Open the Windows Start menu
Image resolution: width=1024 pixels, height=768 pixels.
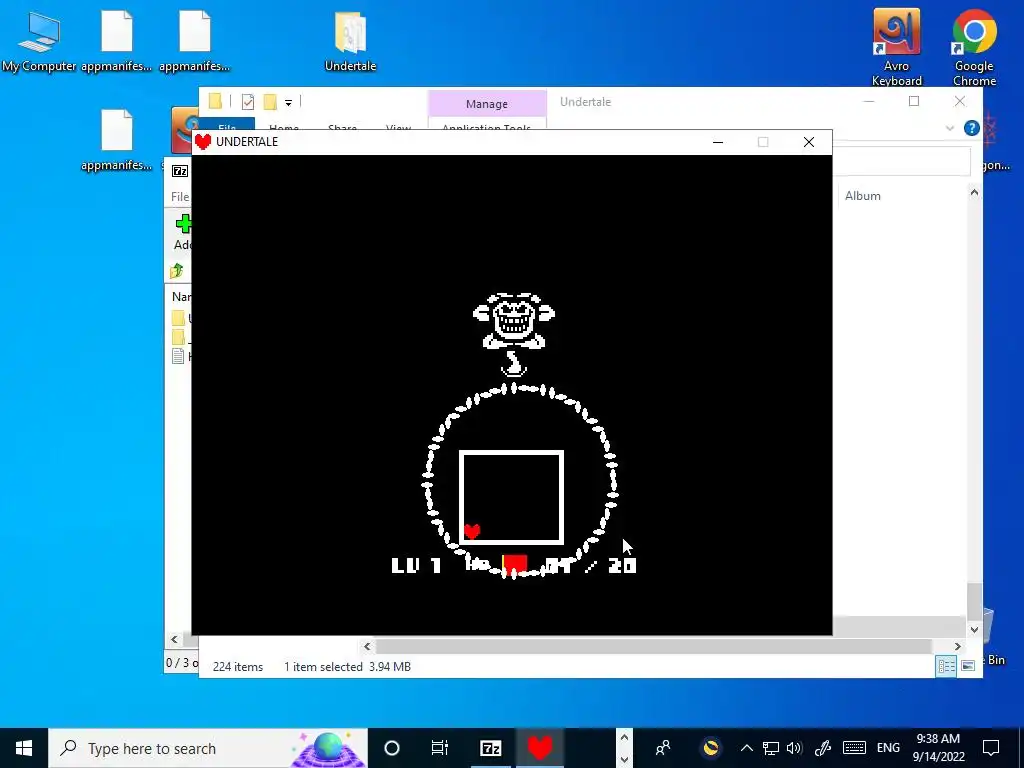click(24, 748)
